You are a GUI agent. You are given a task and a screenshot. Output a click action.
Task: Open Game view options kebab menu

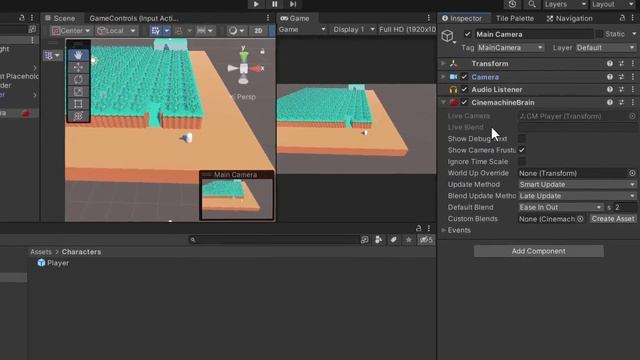tap(429, 18)
